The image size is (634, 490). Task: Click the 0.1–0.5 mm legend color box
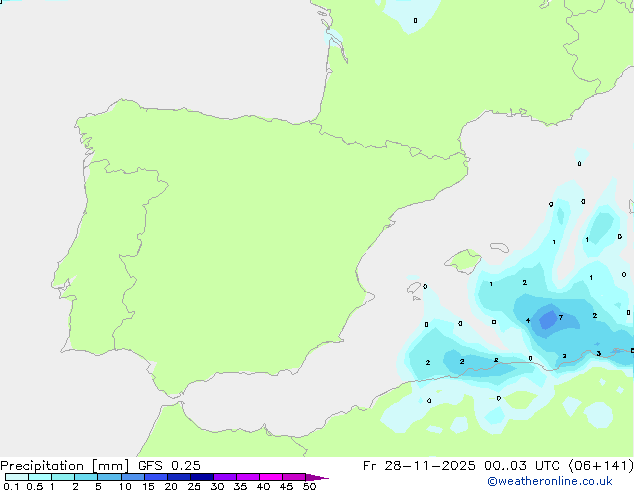tap(17, 477)
